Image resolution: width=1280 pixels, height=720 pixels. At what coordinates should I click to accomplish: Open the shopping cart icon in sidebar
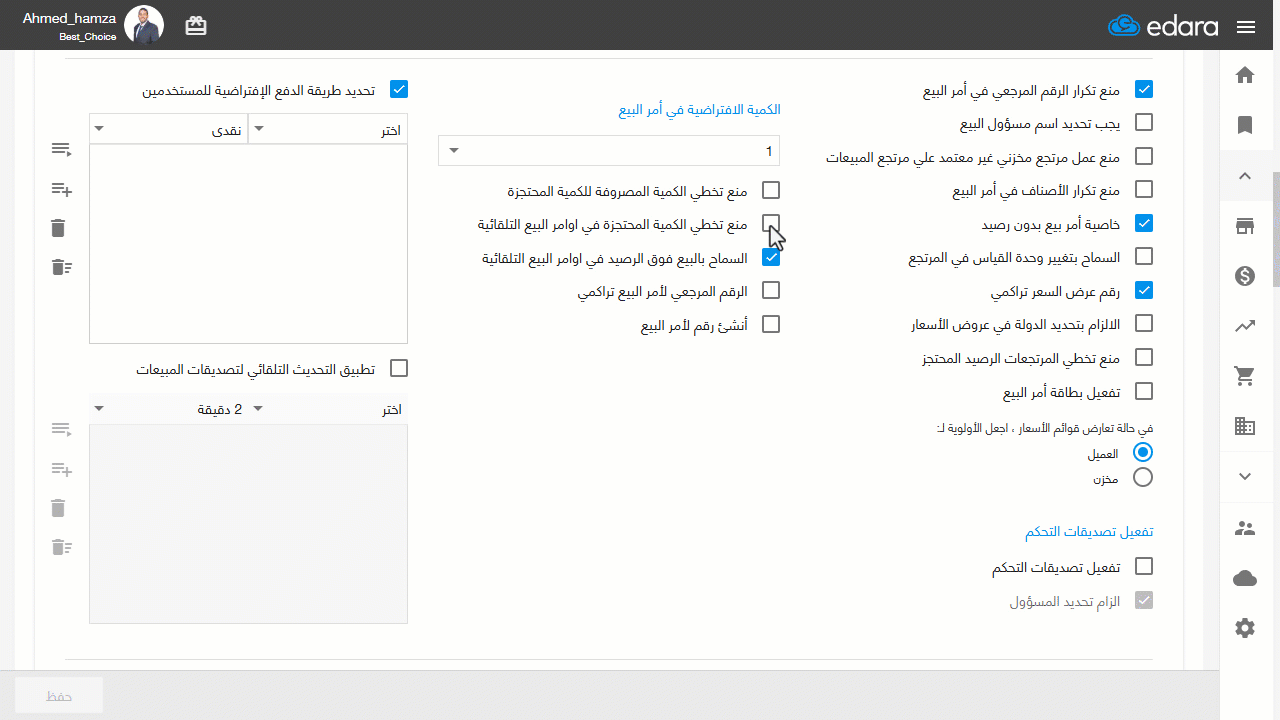(x=1245, y=376)
